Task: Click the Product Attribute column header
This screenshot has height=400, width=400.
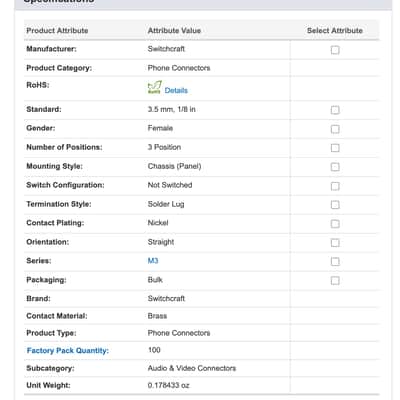Action: [57, 30]
